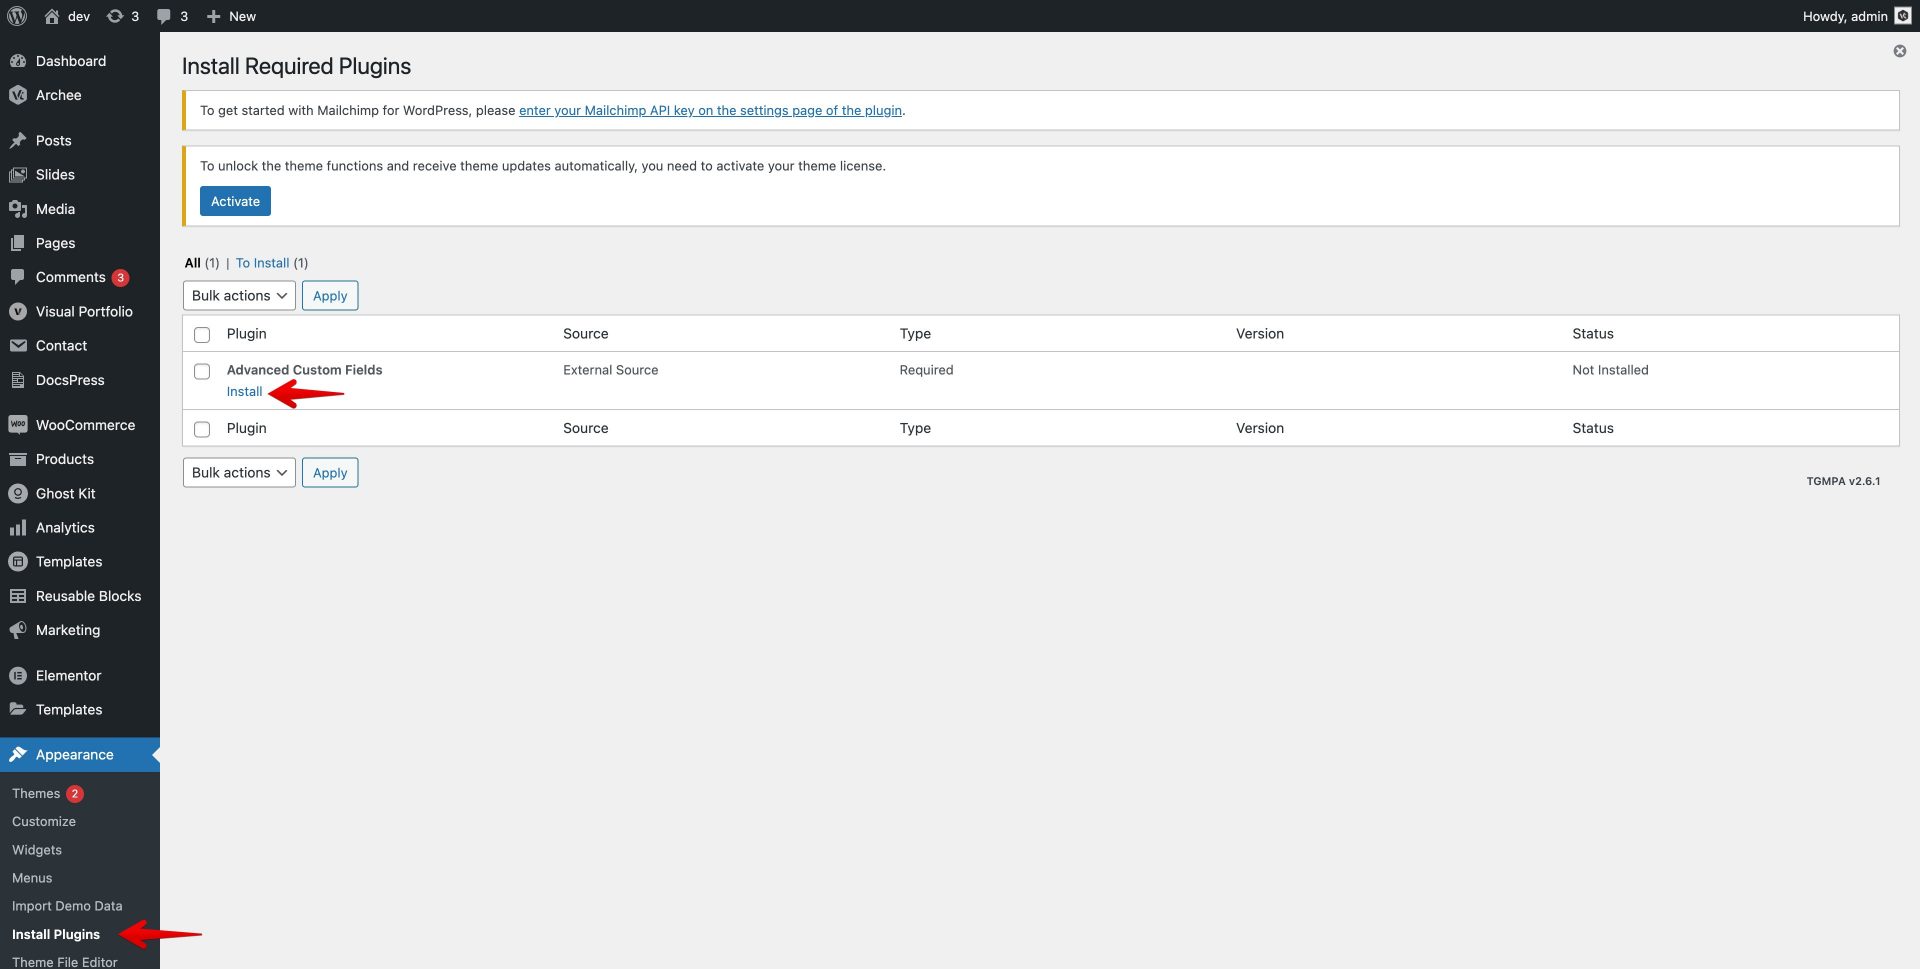Select the Posts menu icon
The width and height of the screenshot is (1920, 969).
(x=18, y=140)
